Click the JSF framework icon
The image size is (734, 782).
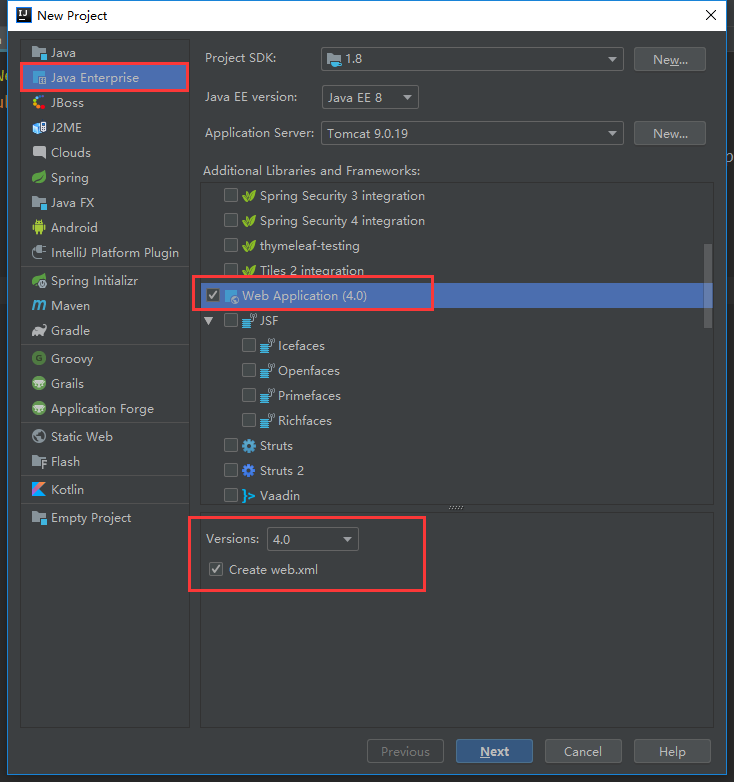pos(249,320)
